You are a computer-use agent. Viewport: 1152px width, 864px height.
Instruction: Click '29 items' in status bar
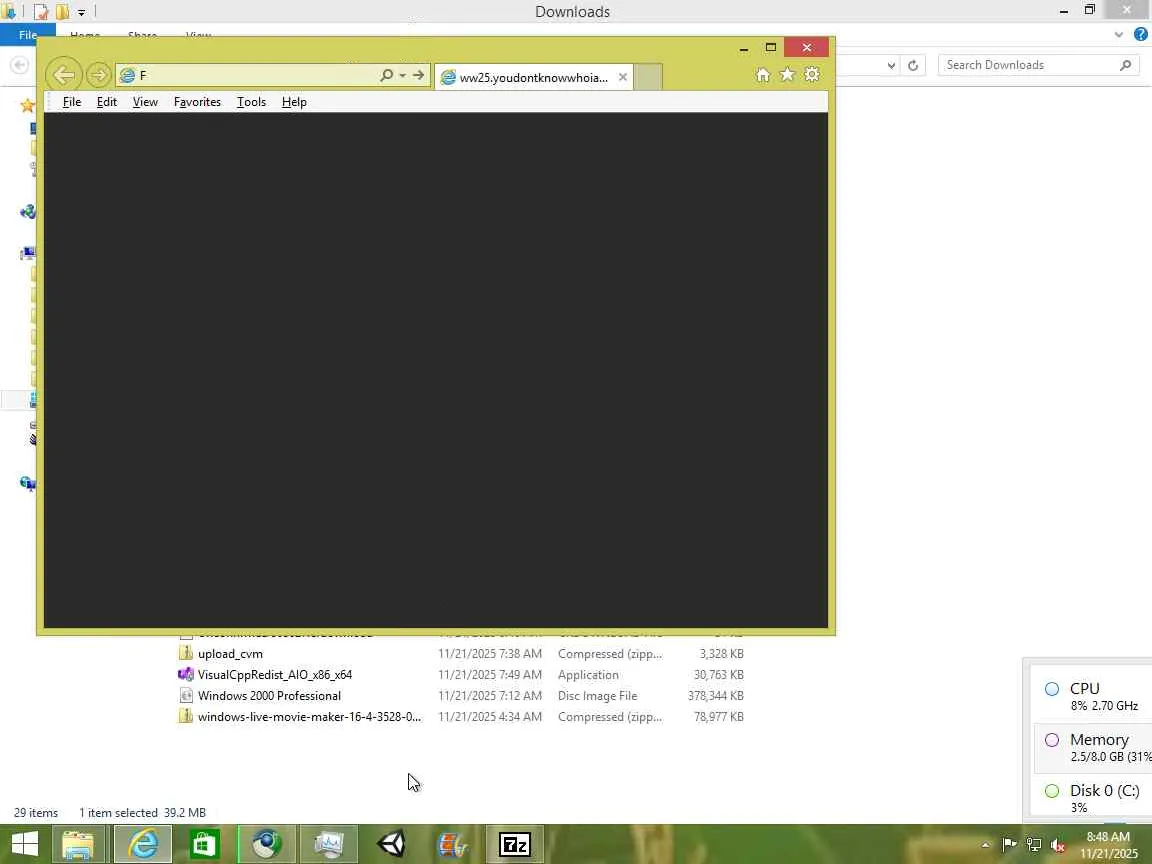(x=36, y=813)
